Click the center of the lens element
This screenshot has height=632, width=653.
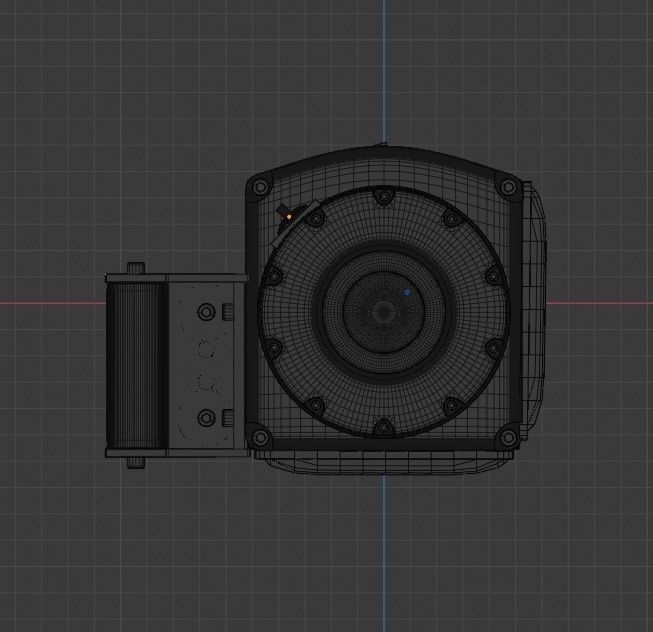coord(384,311)
